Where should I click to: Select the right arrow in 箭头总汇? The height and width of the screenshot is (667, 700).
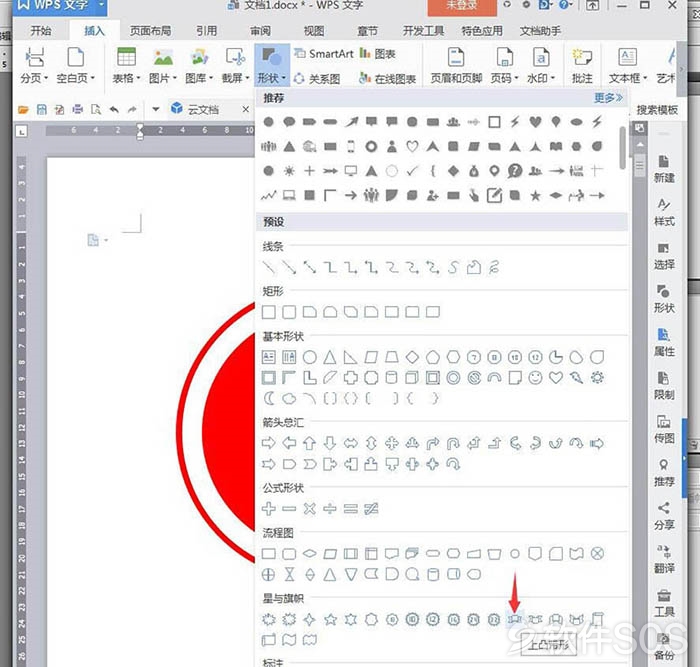pos(268,443)
